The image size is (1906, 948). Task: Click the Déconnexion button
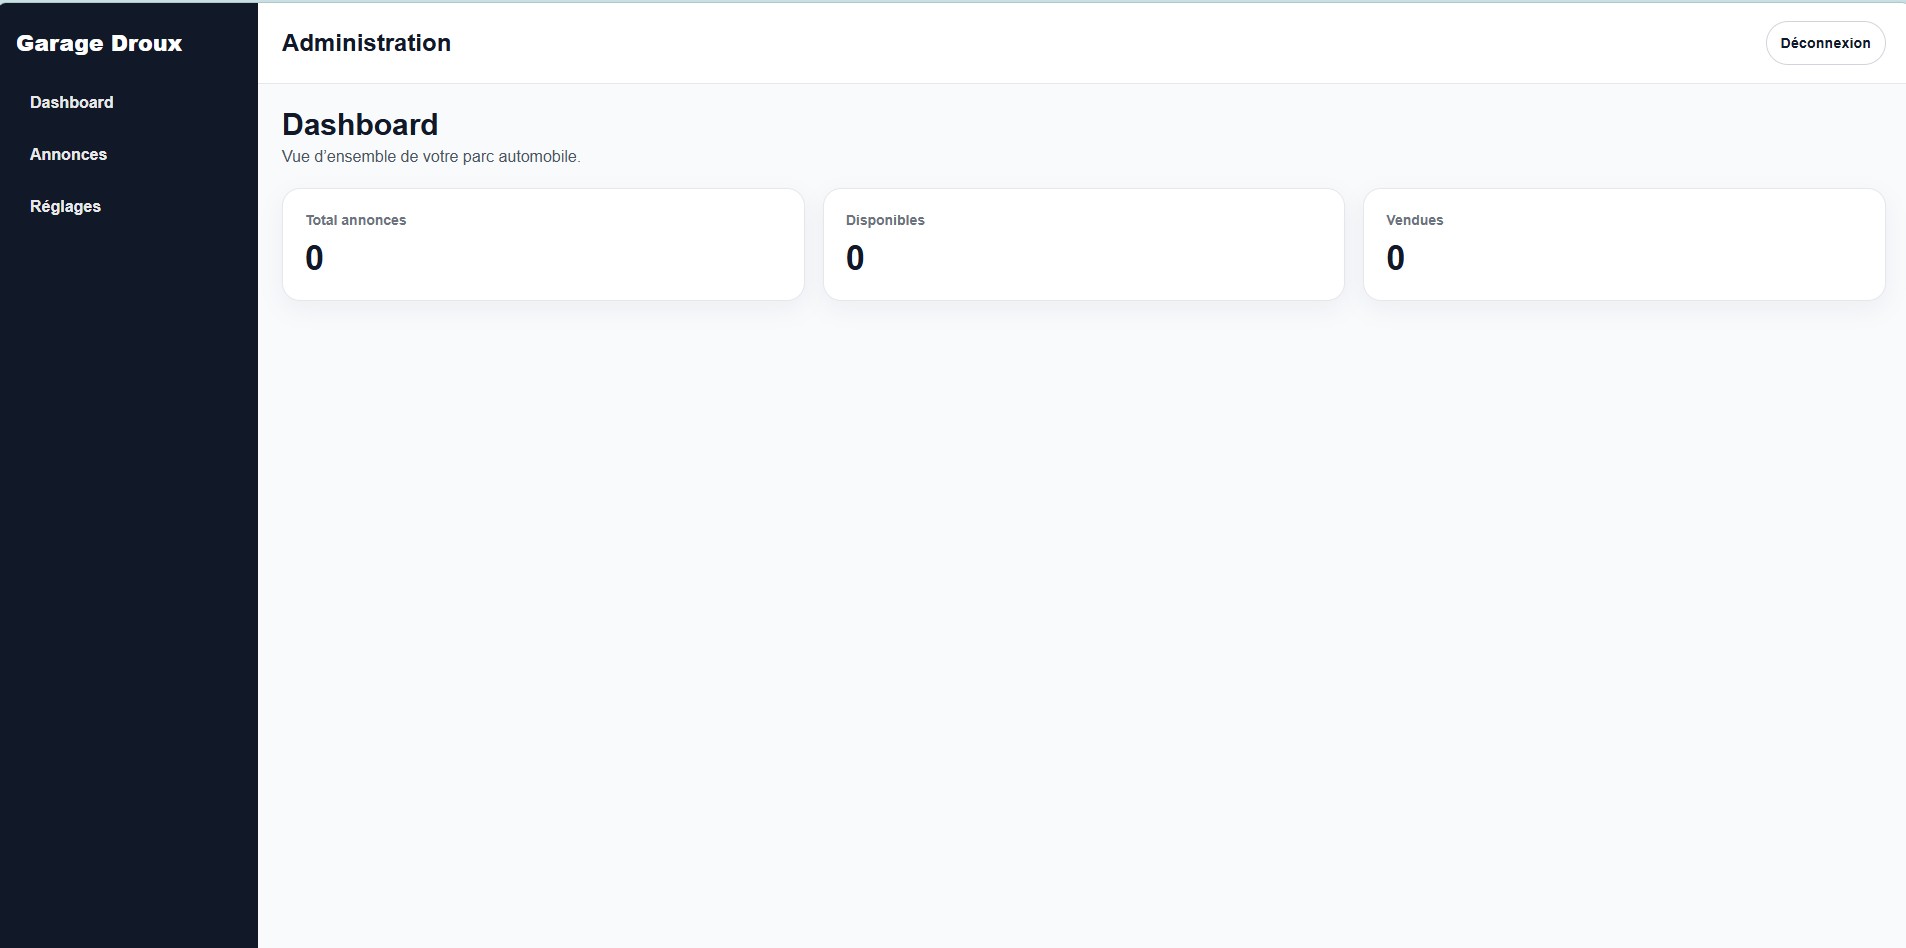point(1825,43)
